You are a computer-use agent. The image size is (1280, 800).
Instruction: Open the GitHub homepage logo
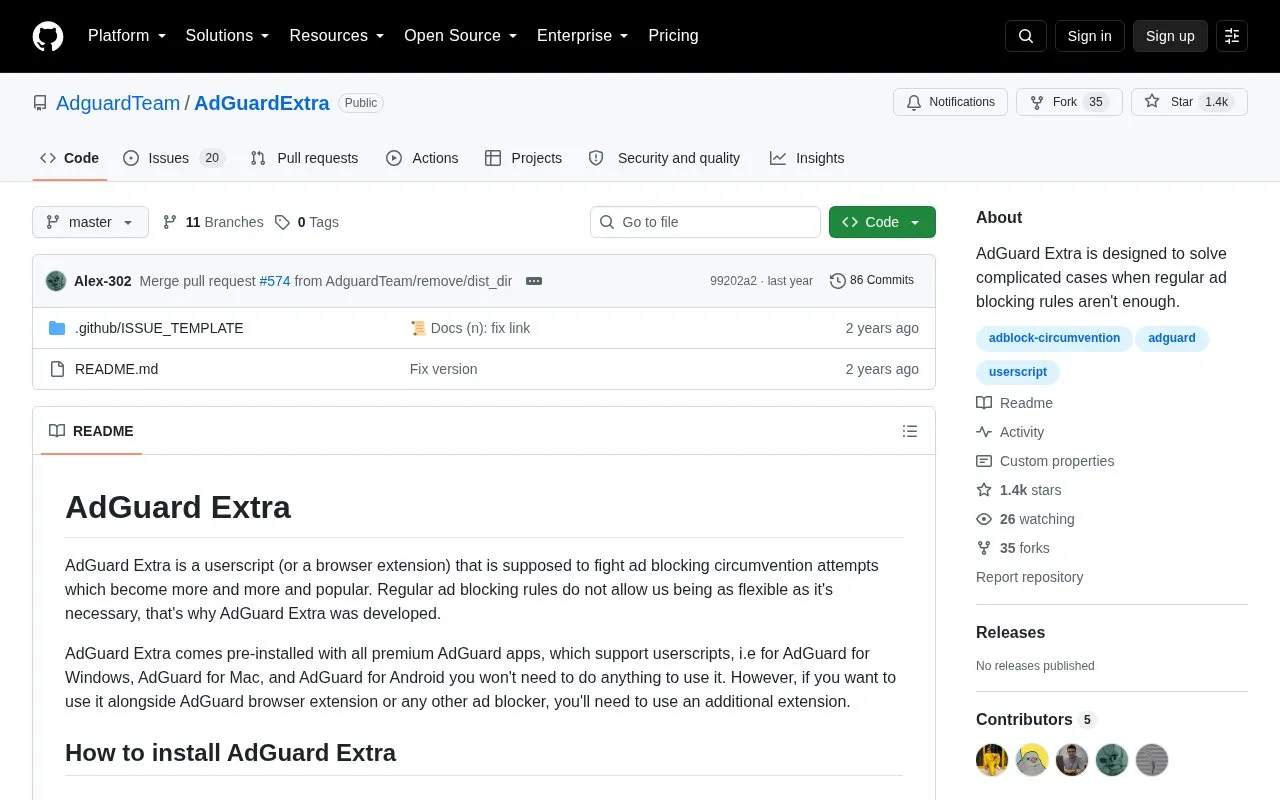pyautogui.click(x=48, y=36)
